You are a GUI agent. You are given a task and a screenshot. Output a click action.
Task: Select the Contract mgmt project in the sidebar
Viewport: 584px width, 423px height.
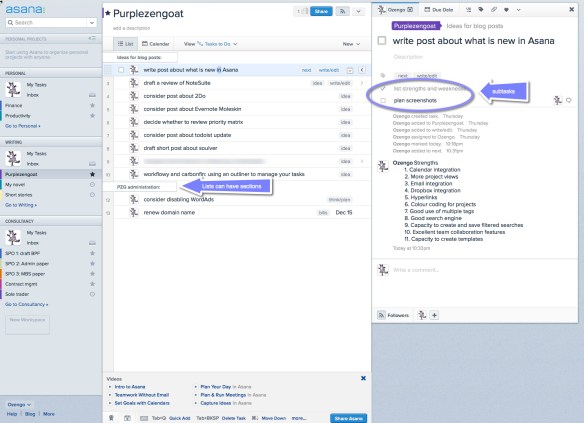(x=21, y=284)
